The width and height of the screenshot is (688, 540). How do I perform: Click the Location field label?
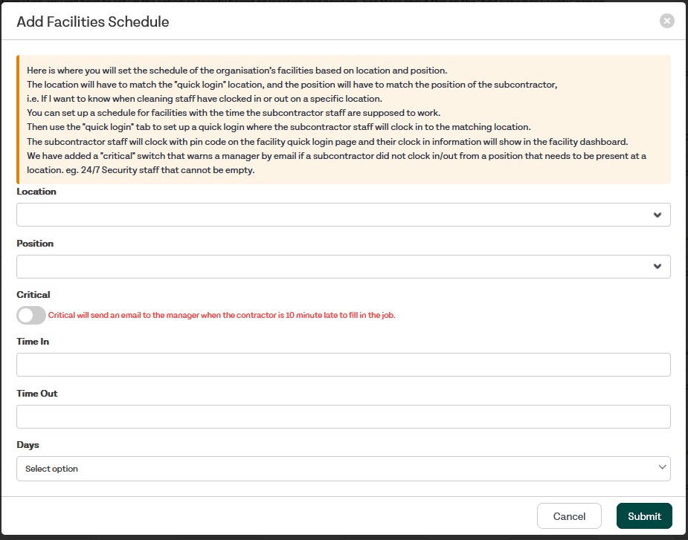37,191
